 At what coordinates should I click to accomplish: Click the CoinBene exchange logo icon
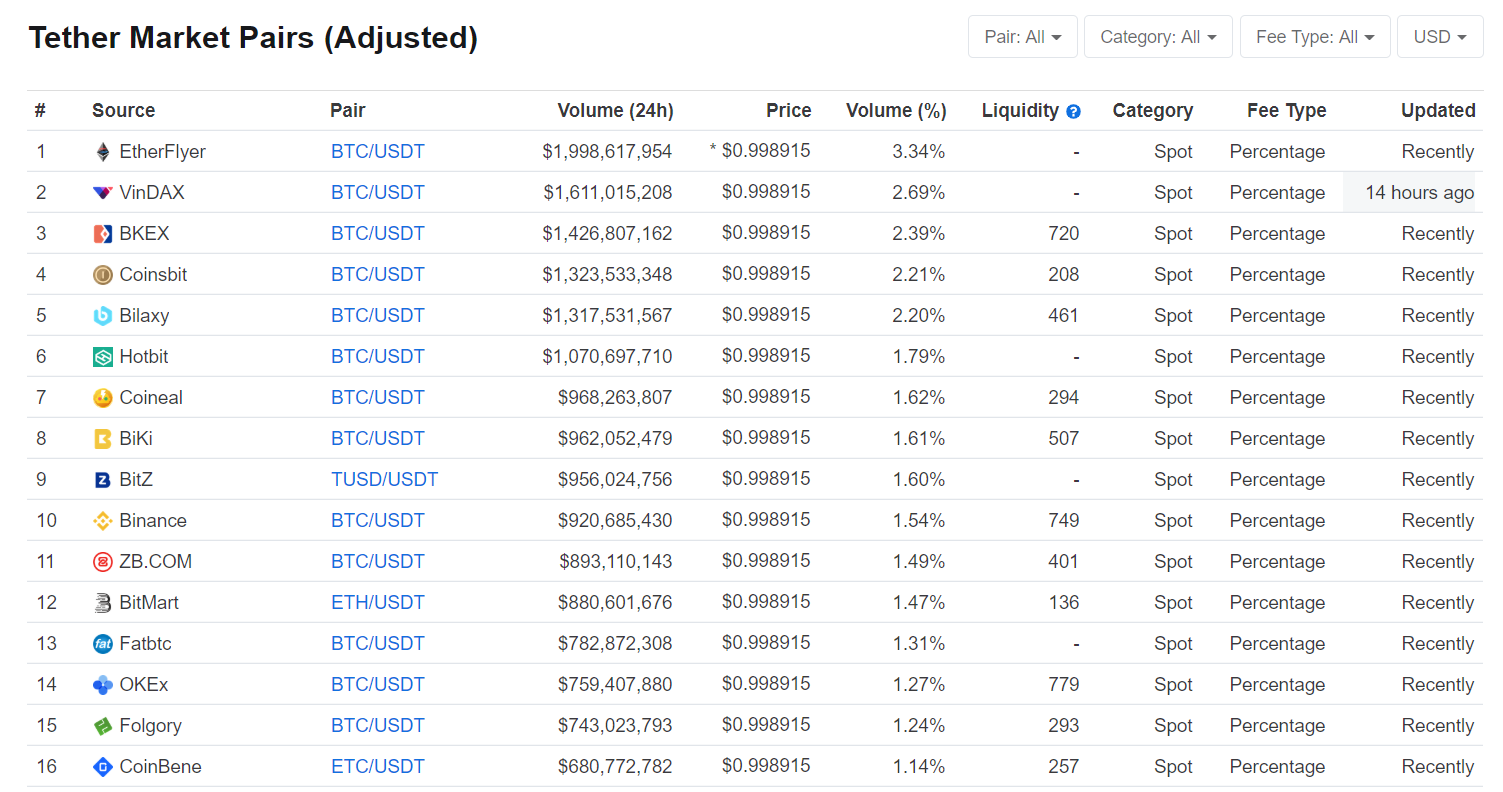click(102, 767)
